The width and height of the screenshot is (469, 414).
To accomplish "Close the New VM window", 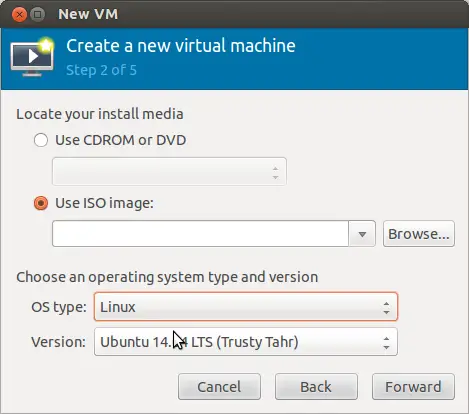I will pos(19,15).
